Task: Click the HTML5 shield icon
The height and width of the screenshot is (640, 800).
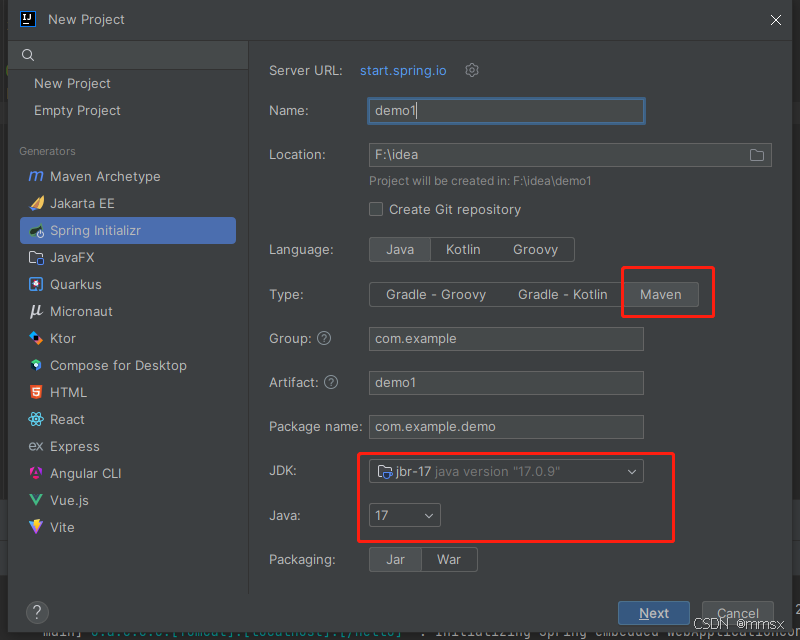Action: point(36,392)
